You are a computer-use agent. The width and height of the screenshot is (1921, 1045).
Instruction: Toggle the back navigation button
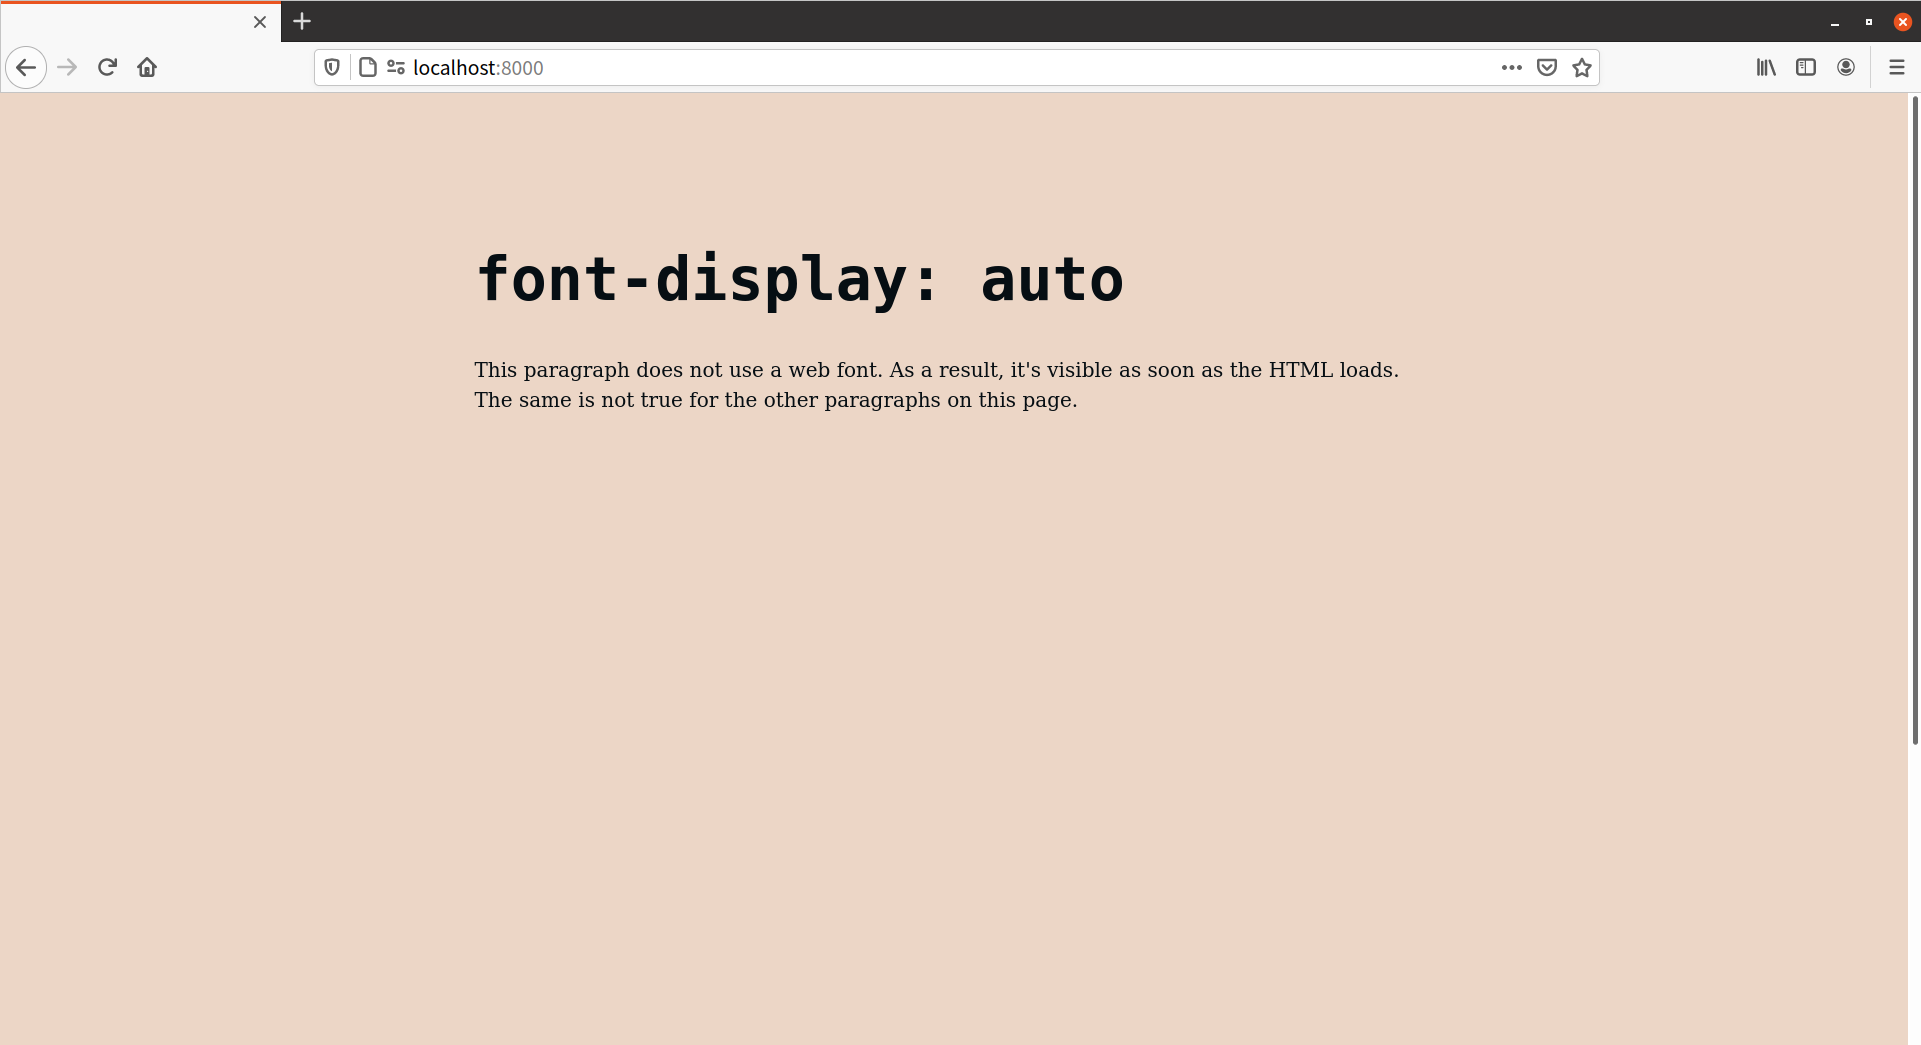pos(26,67)
